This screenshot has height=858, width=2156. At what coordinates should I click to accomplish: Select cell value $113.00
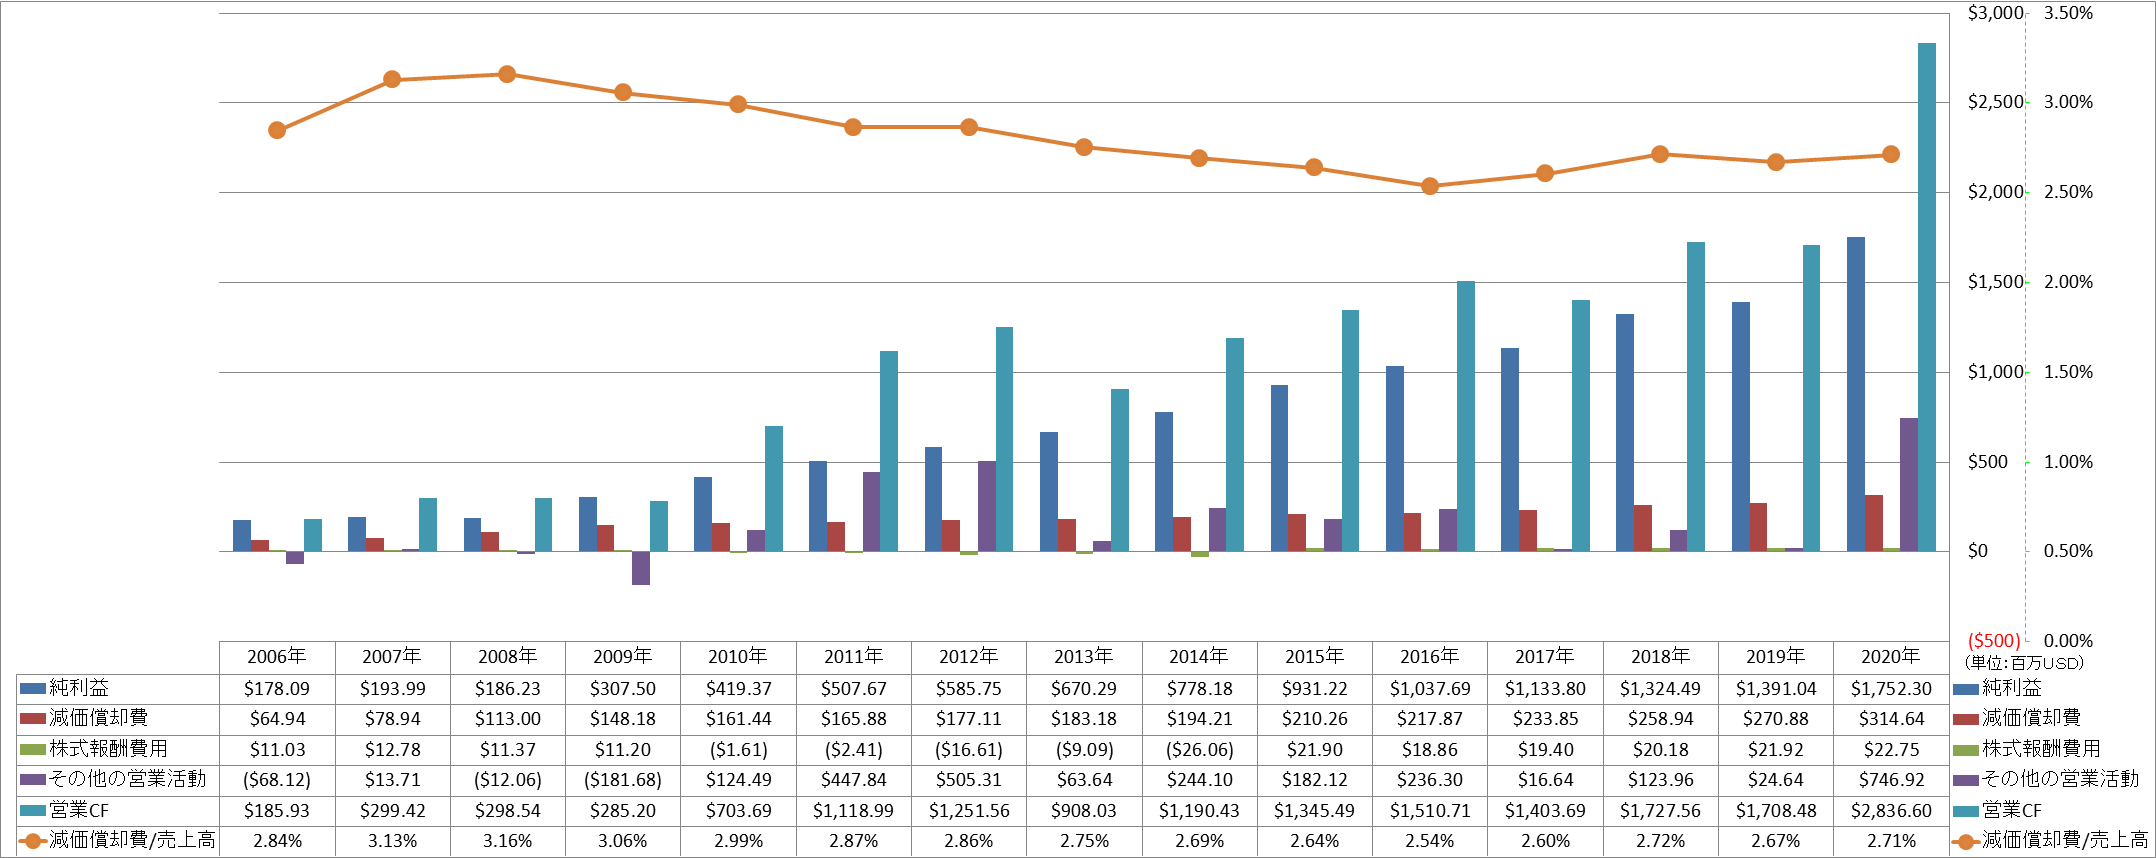tap(507, 718)
